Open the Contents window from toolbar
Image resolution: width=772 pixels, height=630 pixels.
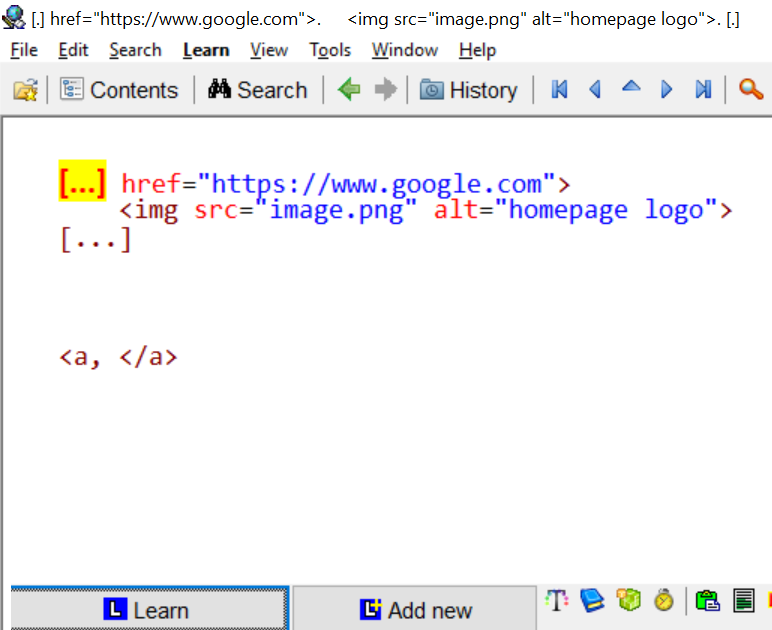(x=119, y=90)
